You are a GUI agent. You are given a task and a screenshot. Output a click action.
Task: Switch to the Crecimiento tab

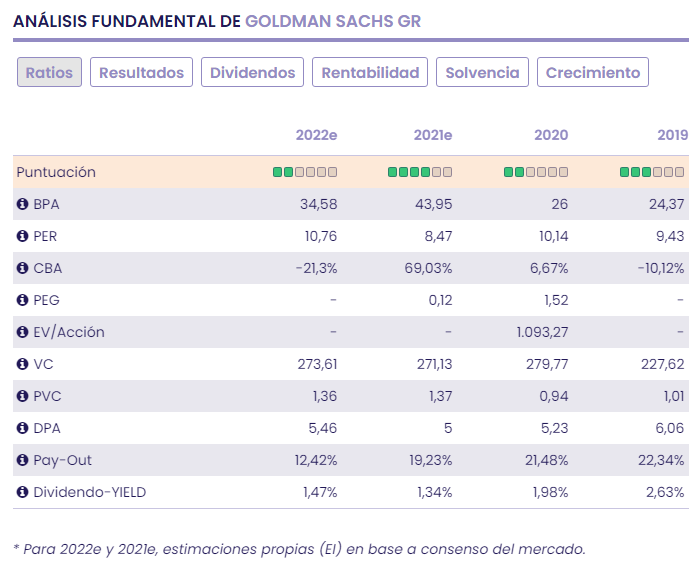[x=593, y=72]
